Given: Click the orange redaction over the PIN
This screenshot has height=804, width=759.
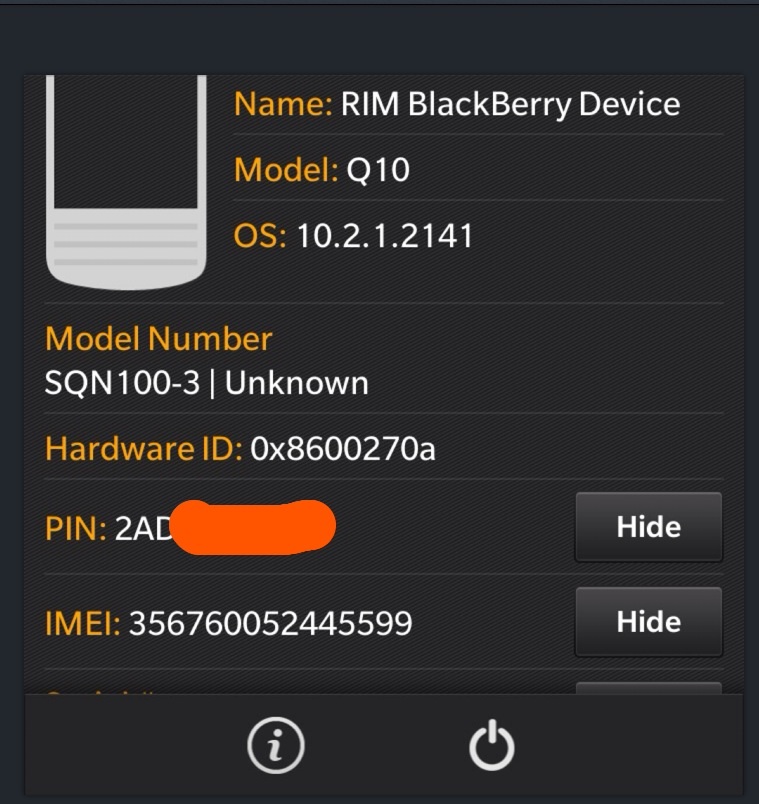Looking at the screenshot, I should (253, 527).
